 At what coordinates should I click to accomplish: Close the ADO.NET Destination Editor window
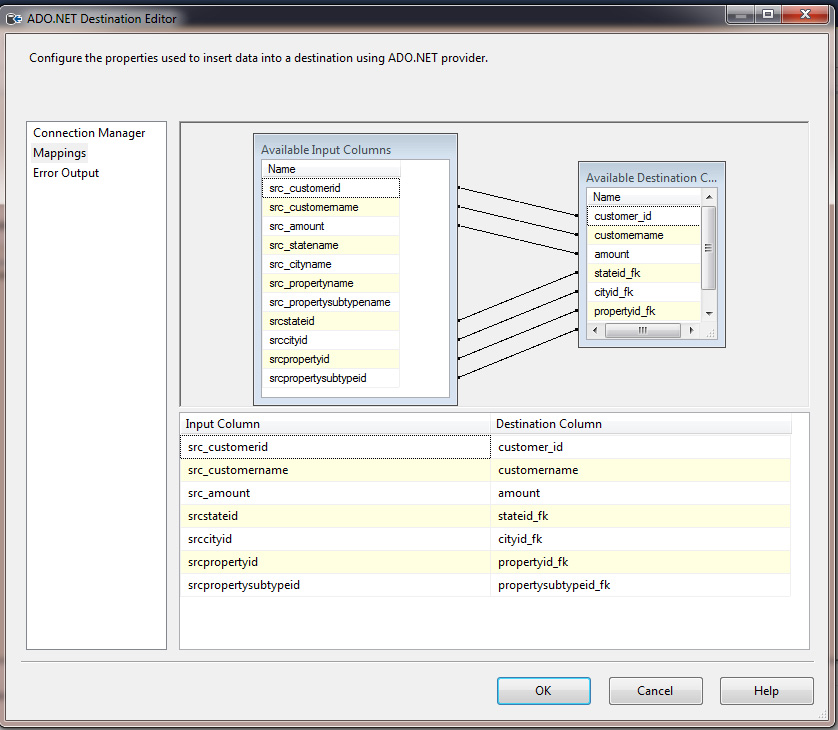click(x=805, y=15)
